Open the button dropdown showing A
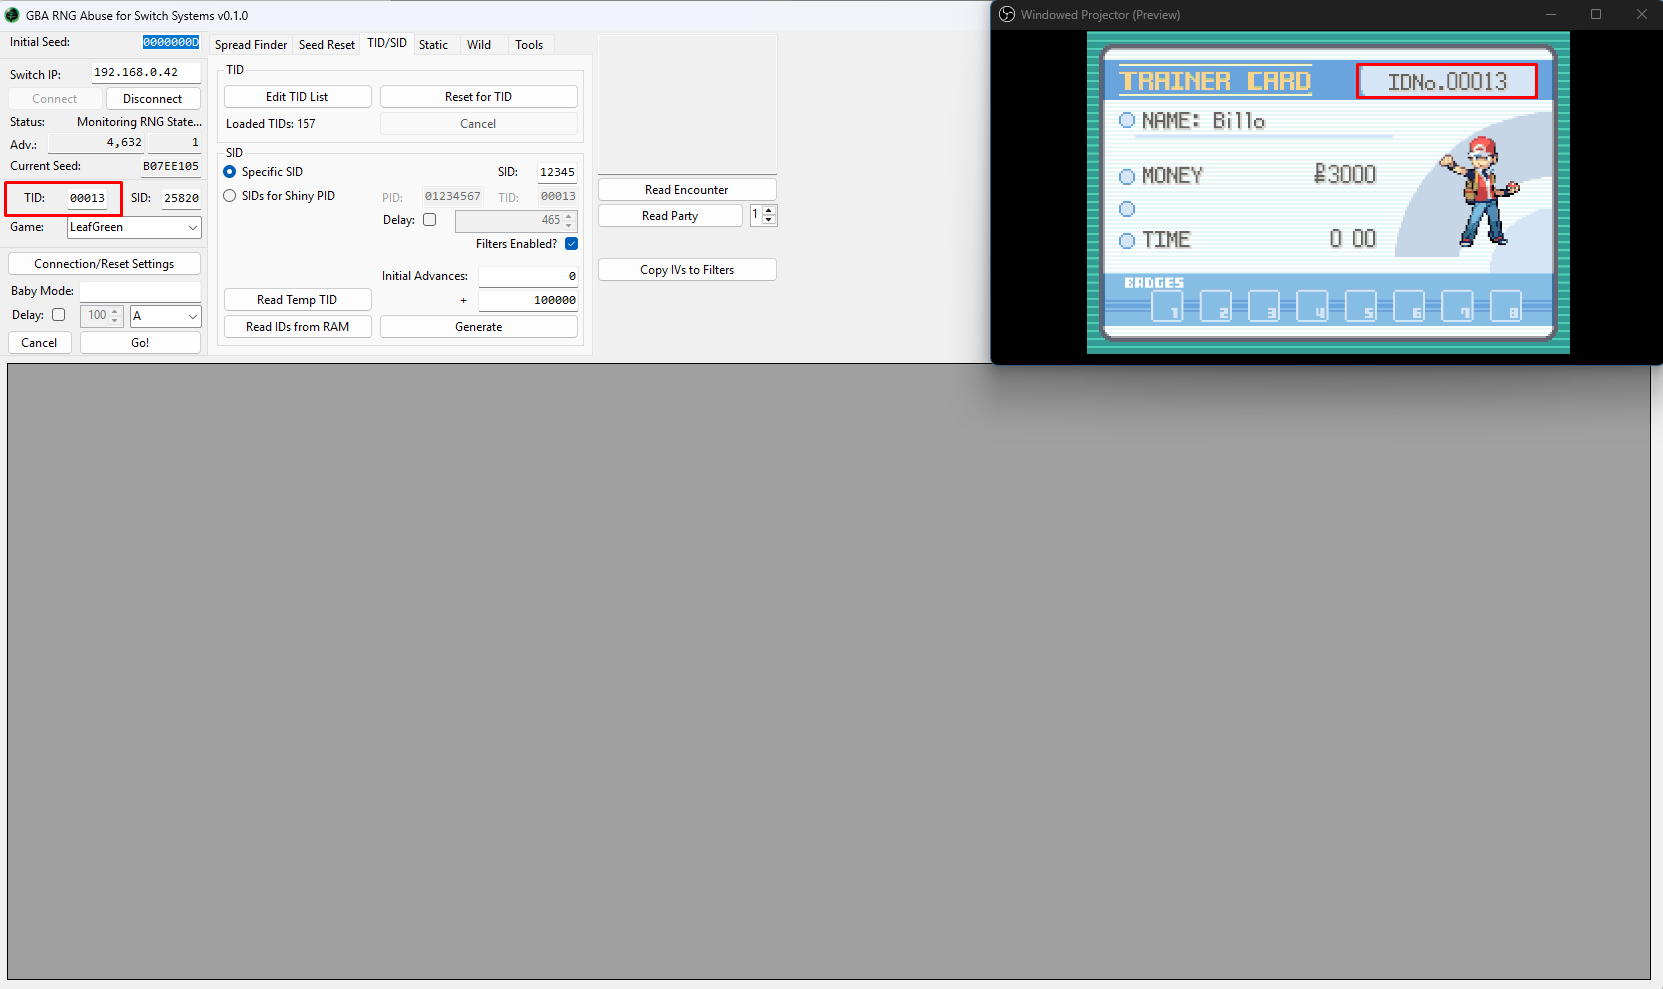 (166, 316)
